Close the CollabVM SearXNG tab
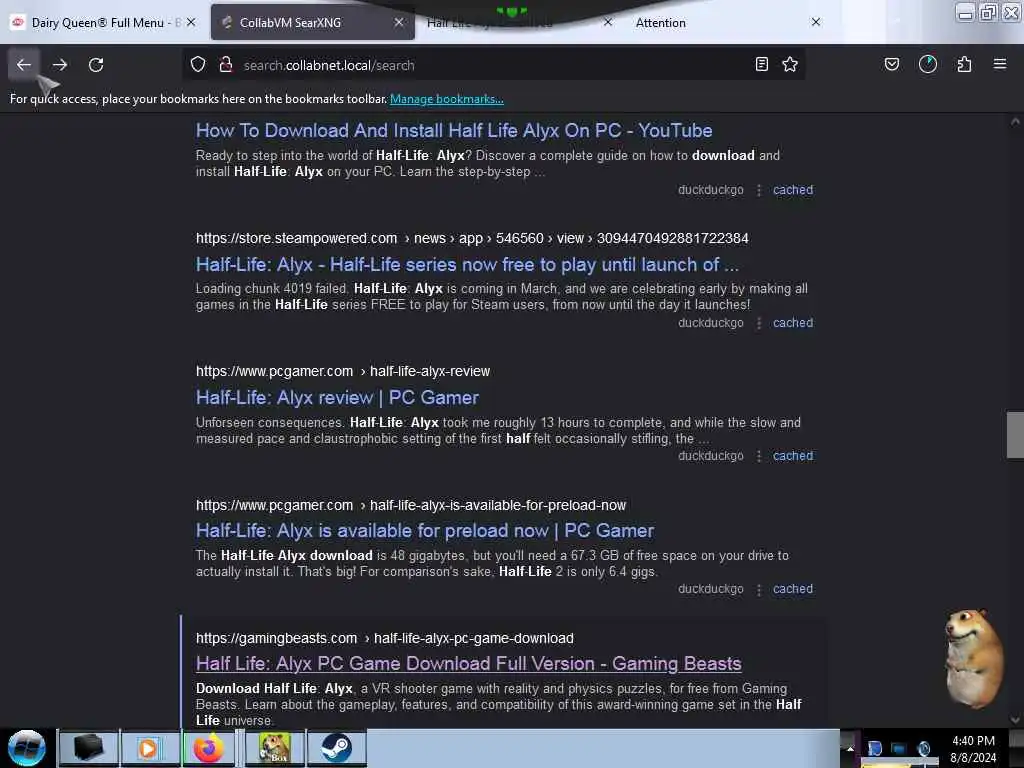 pyautogui.click(x=399, y=22)
